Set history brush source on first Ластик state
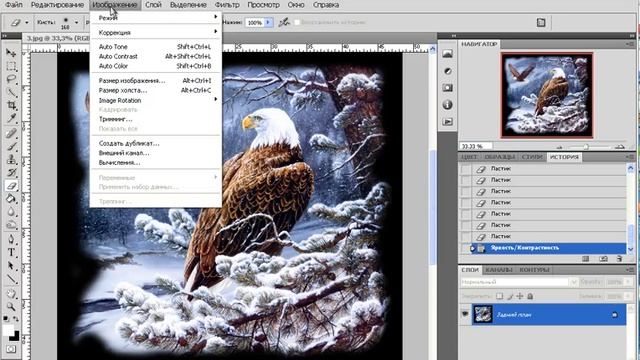 point(466,169)
